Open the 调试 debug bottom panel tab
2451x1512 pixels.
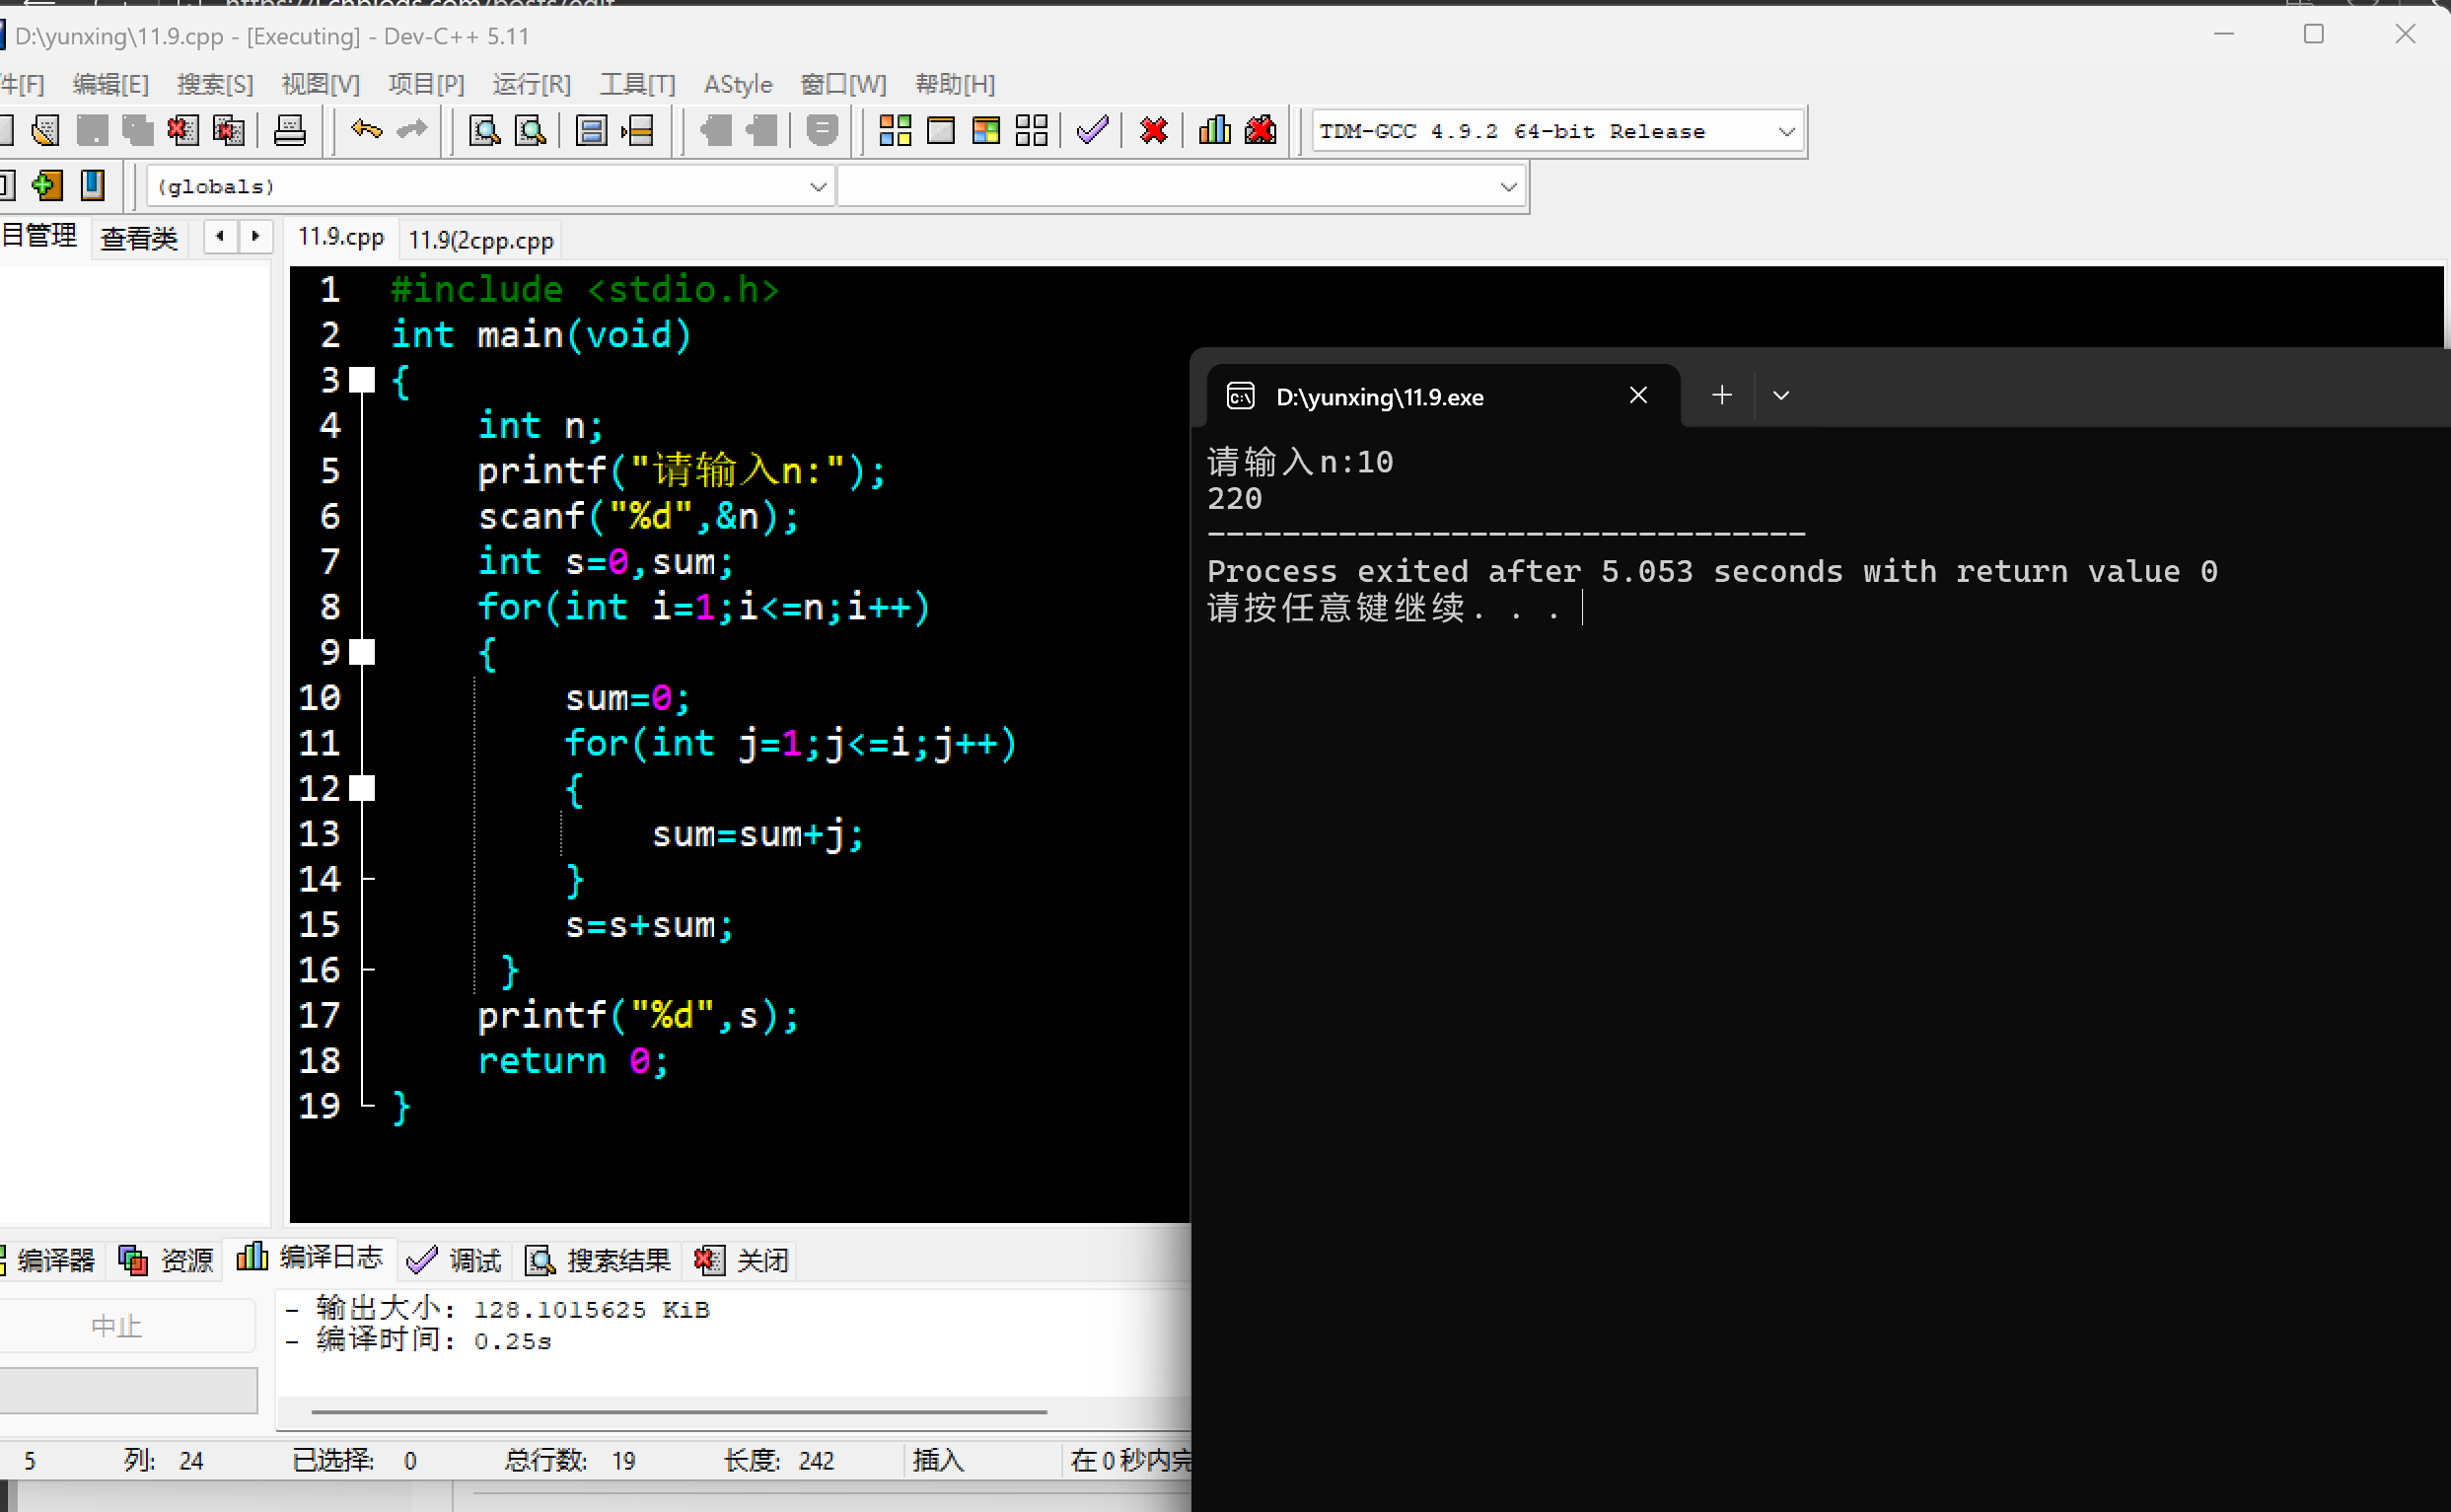tap(456, 1260)
